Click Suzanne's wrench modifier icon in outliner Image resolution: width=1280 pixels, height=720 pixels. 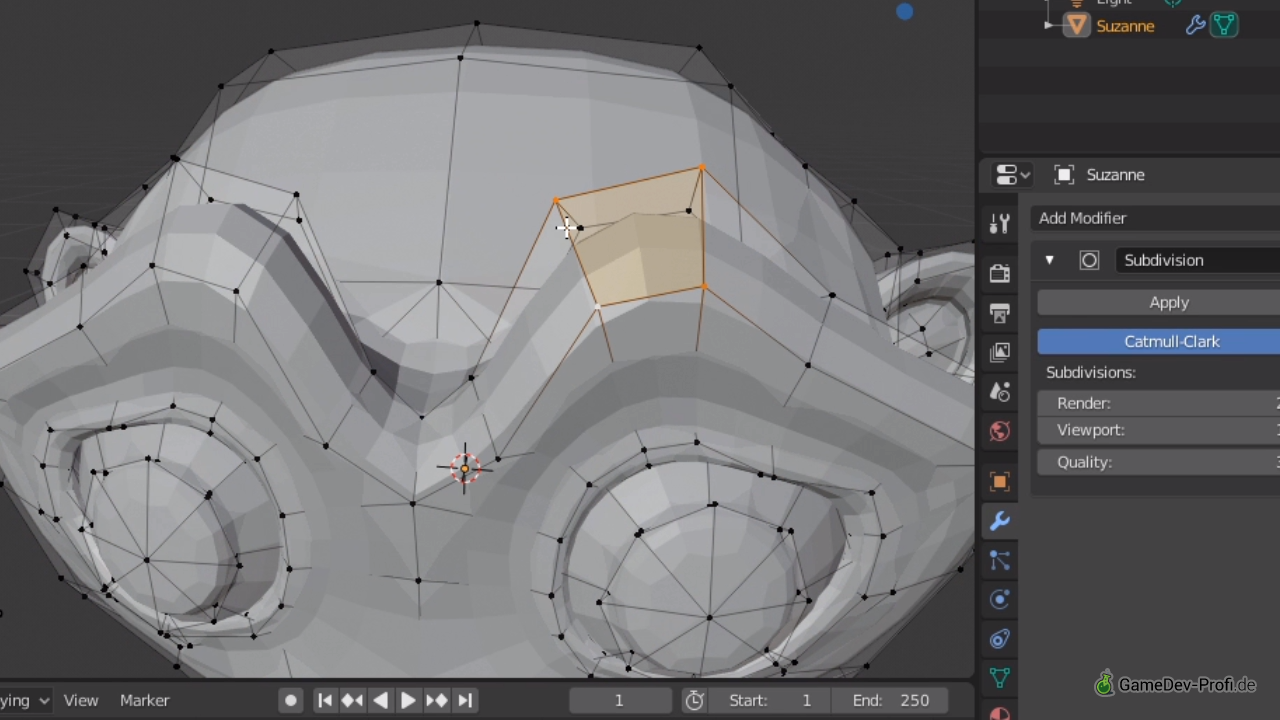coord(1195,26)
